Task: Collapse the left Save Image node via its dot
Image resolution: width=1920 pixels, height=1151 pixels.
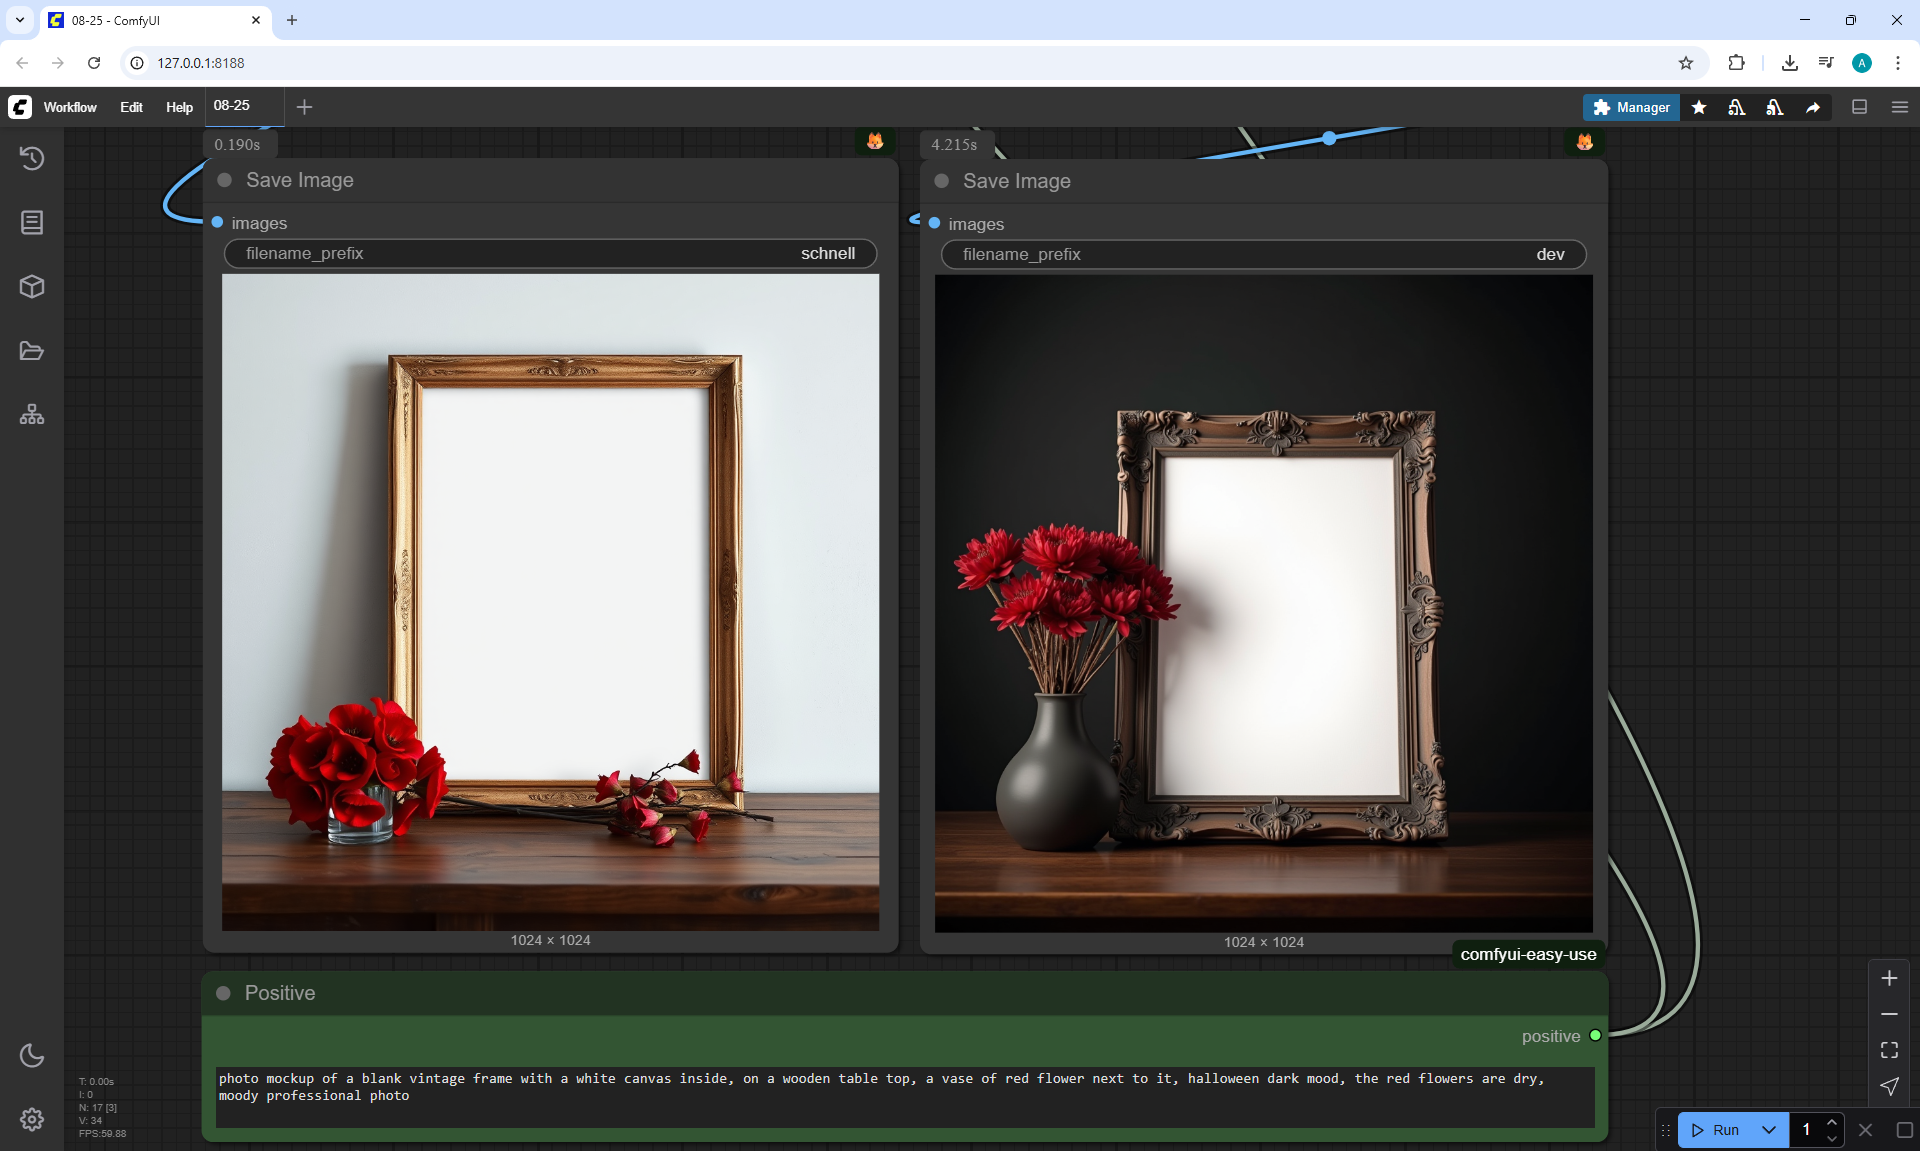Action: click(225, 180)
